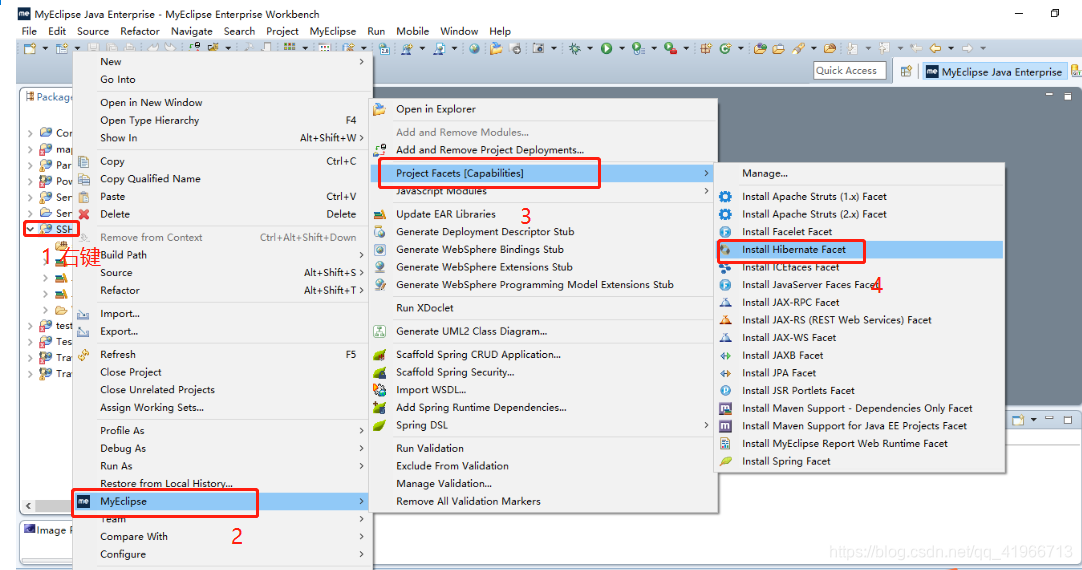This screenshot has width=1082, height=570.
Task: Click the Search flashlight toolbar icon
Action: click(x=798, y=48)
